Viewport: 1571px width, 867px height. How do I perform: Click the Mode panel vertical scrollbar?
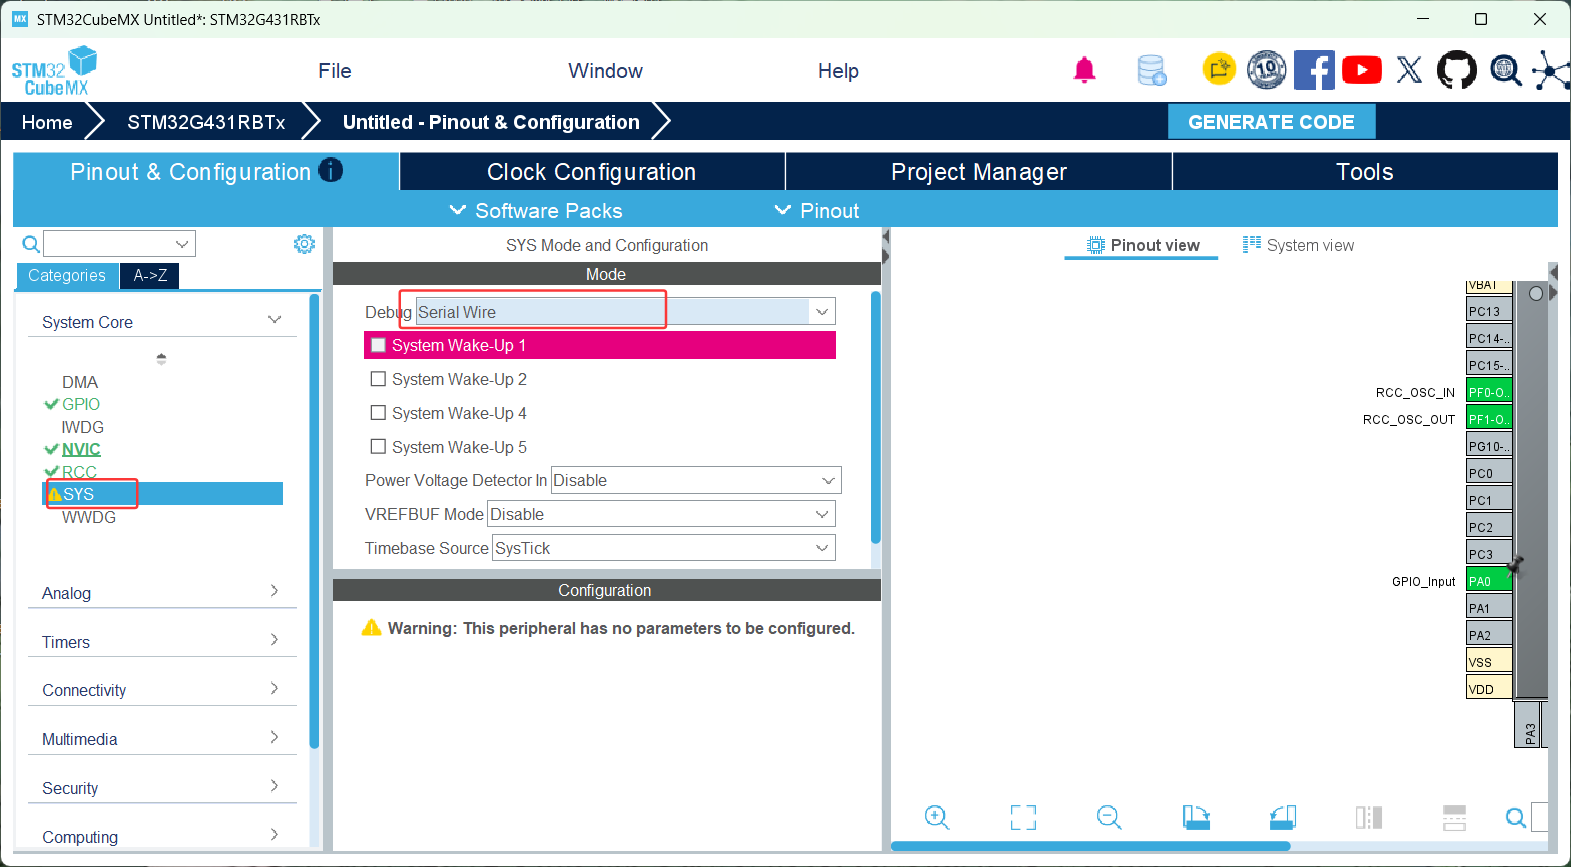(x=876, y=417)
